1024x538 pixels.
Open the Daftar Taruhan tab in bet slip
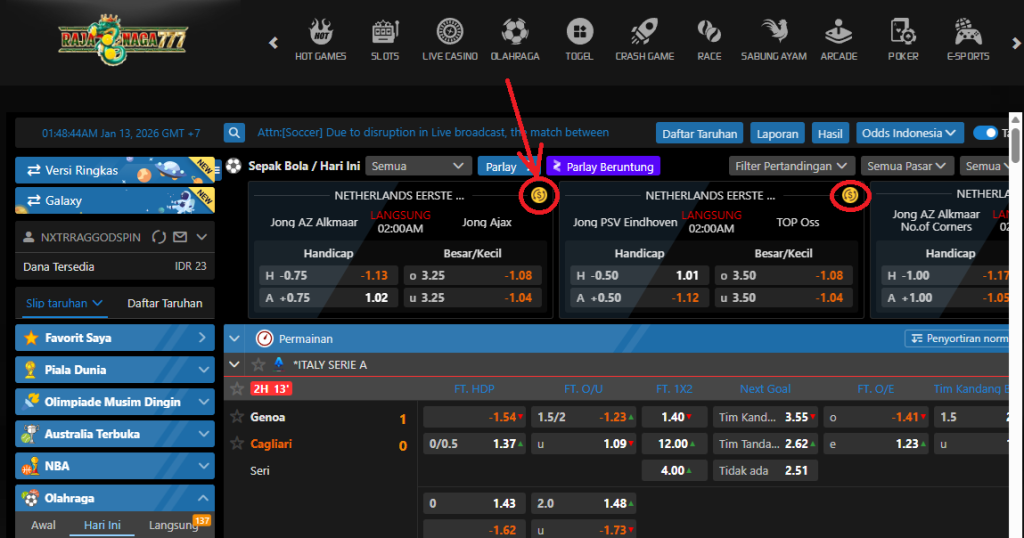pyautogui.click(x=165, y=303)
